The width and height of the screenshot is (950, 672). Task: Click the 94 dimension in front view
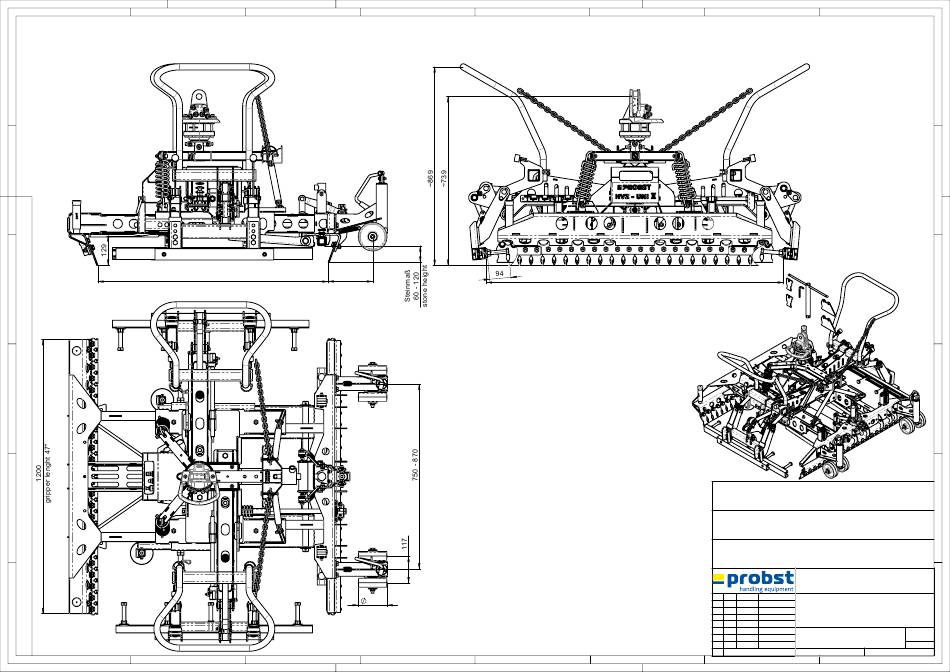click(x=499, y=272)
